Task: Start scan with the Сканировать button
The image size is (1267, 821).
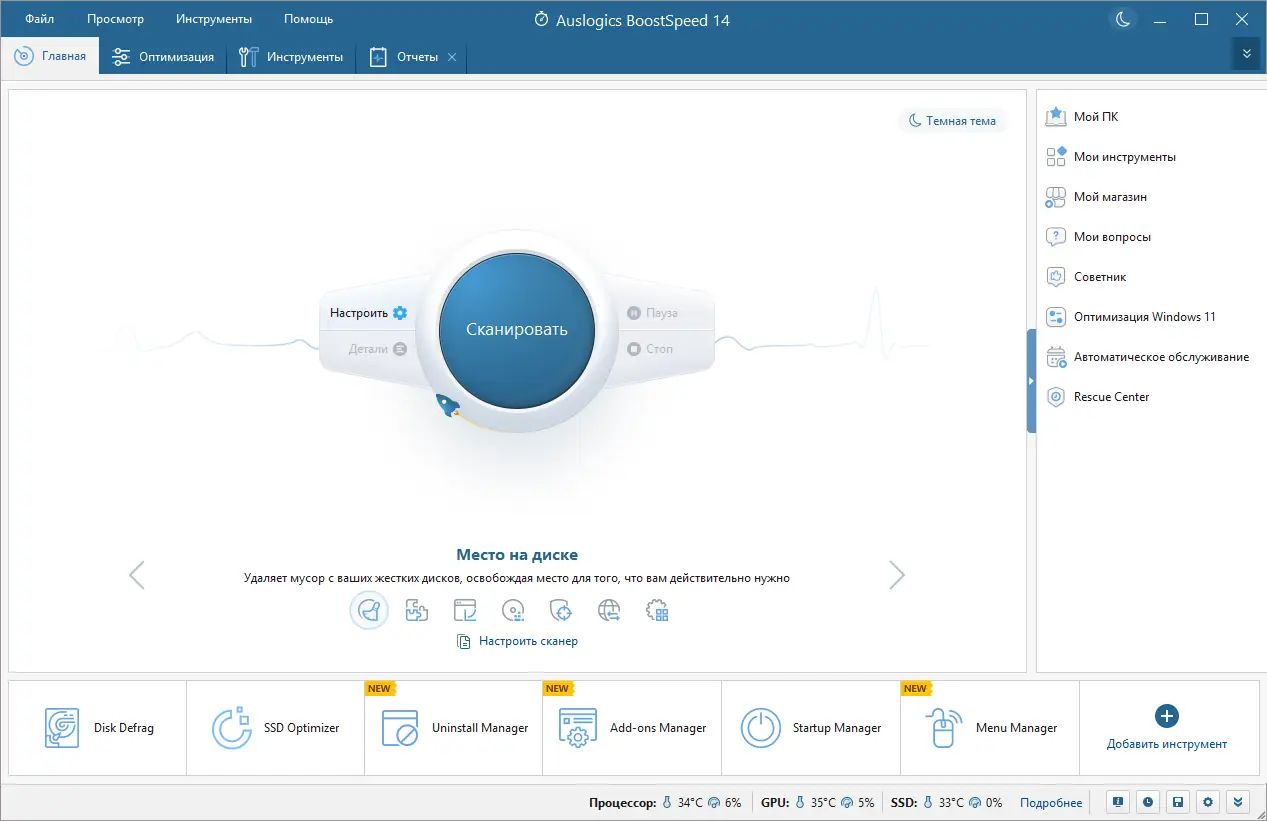Action: [x=517, y=329]
